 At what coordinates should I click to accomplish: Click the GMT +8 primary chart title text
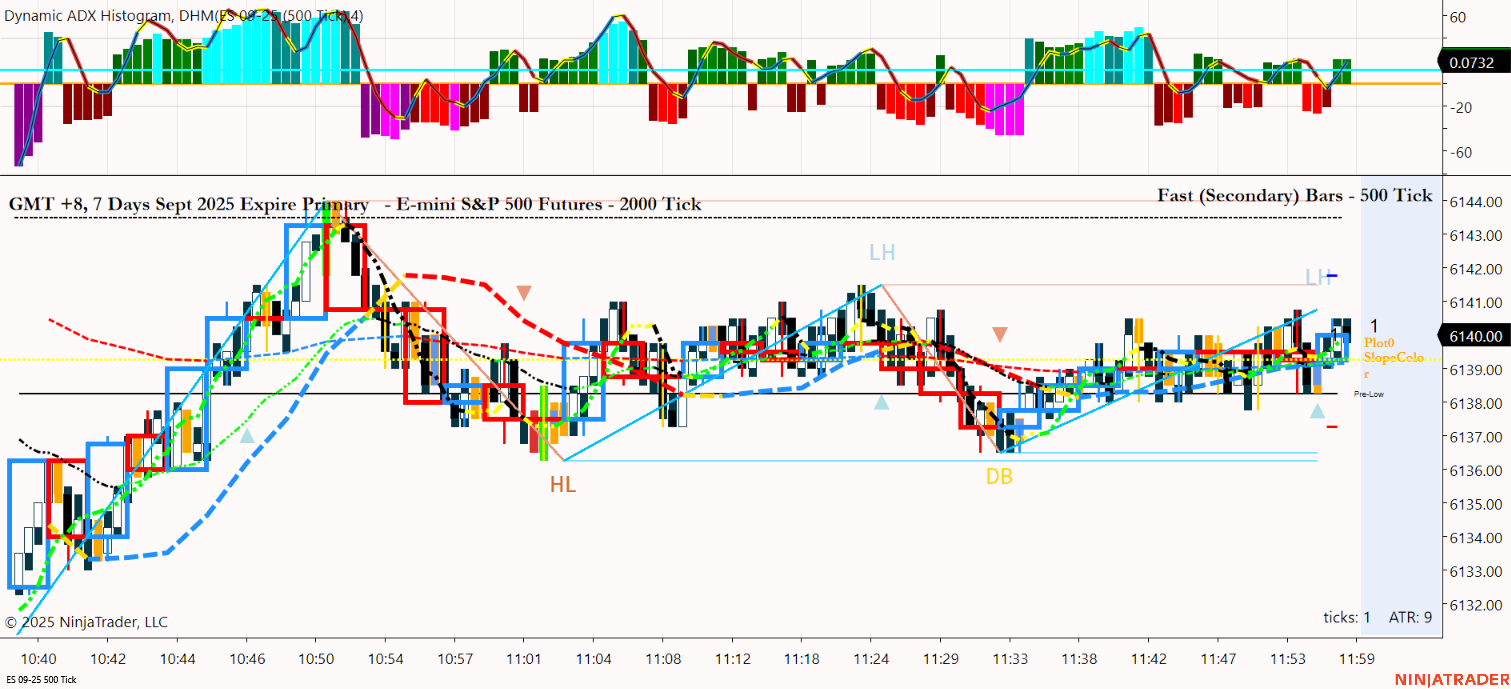(355, 204)
